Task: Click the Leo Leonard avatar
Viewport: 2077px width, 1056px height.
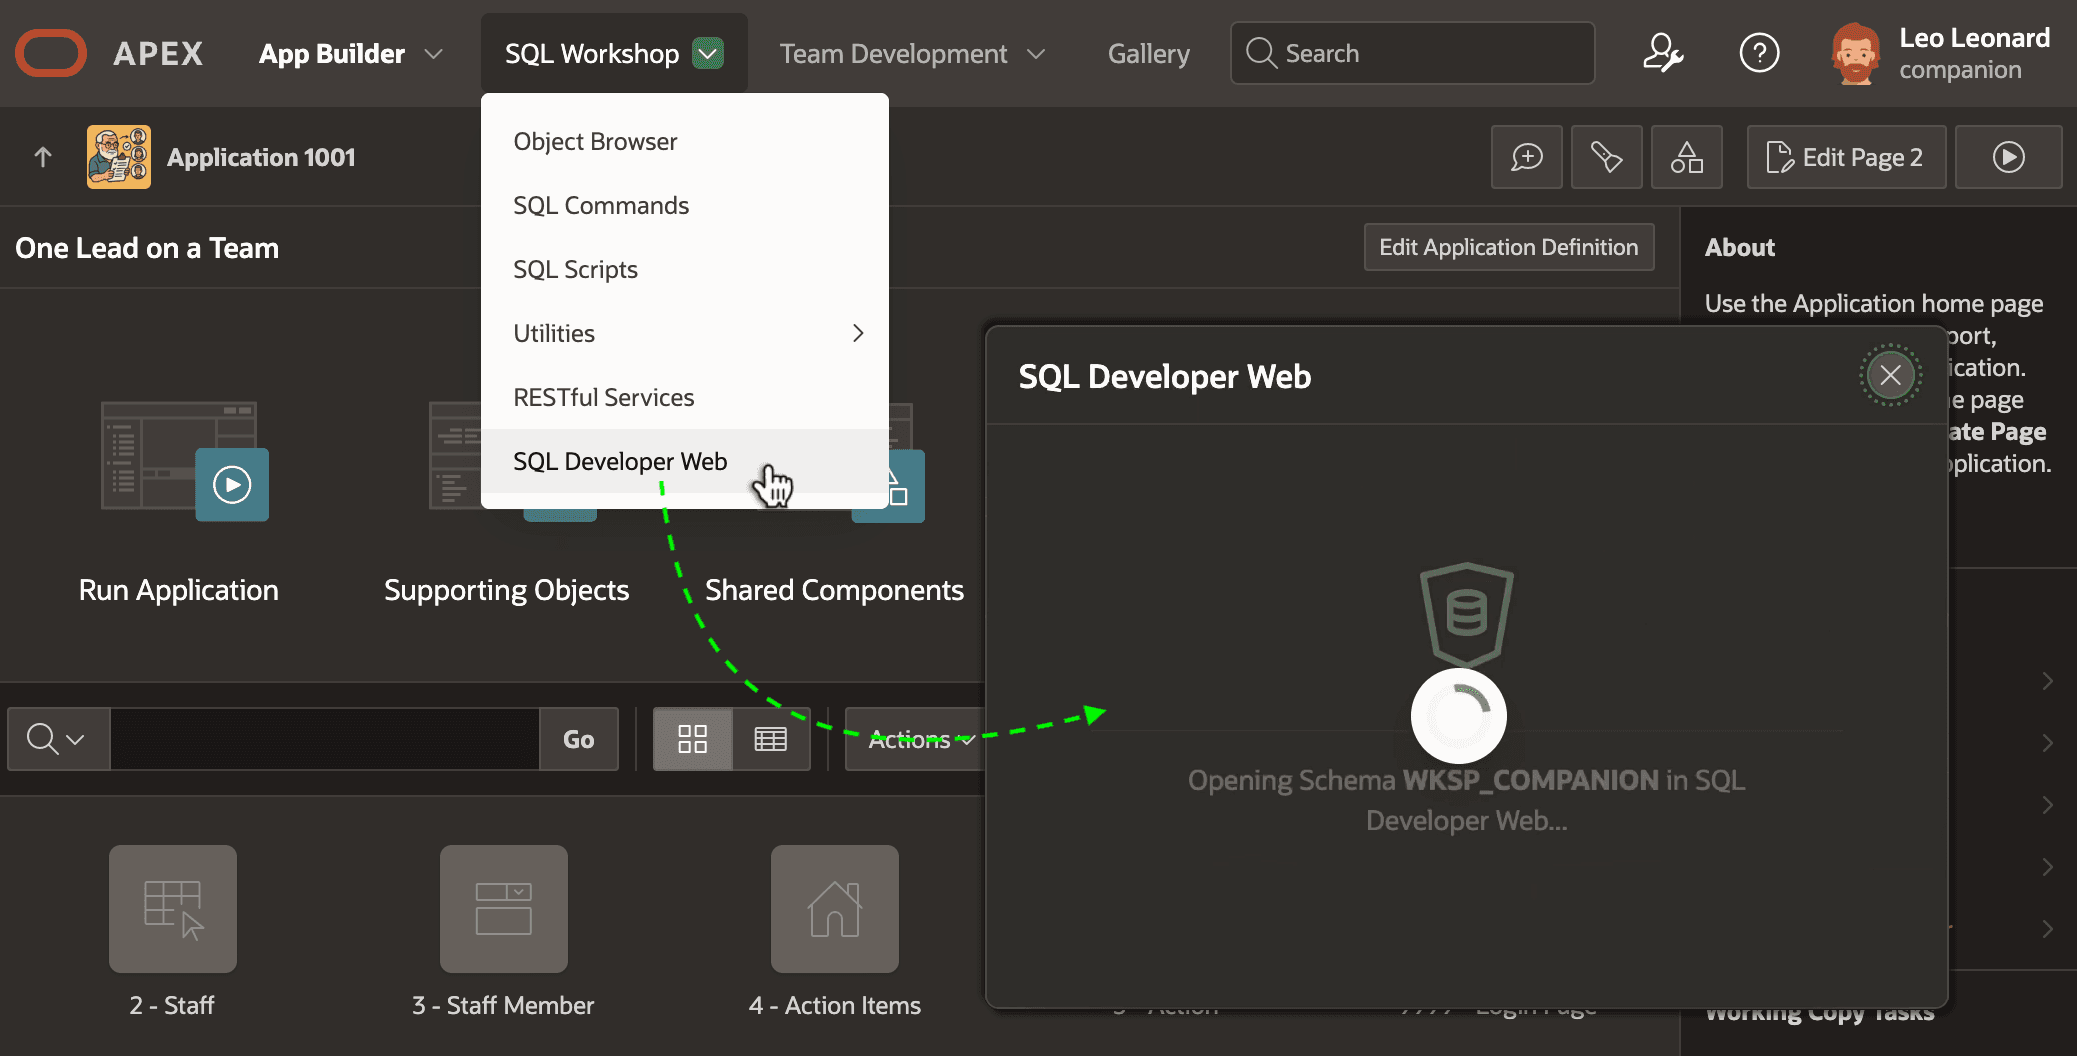Action: point(1855,53)
